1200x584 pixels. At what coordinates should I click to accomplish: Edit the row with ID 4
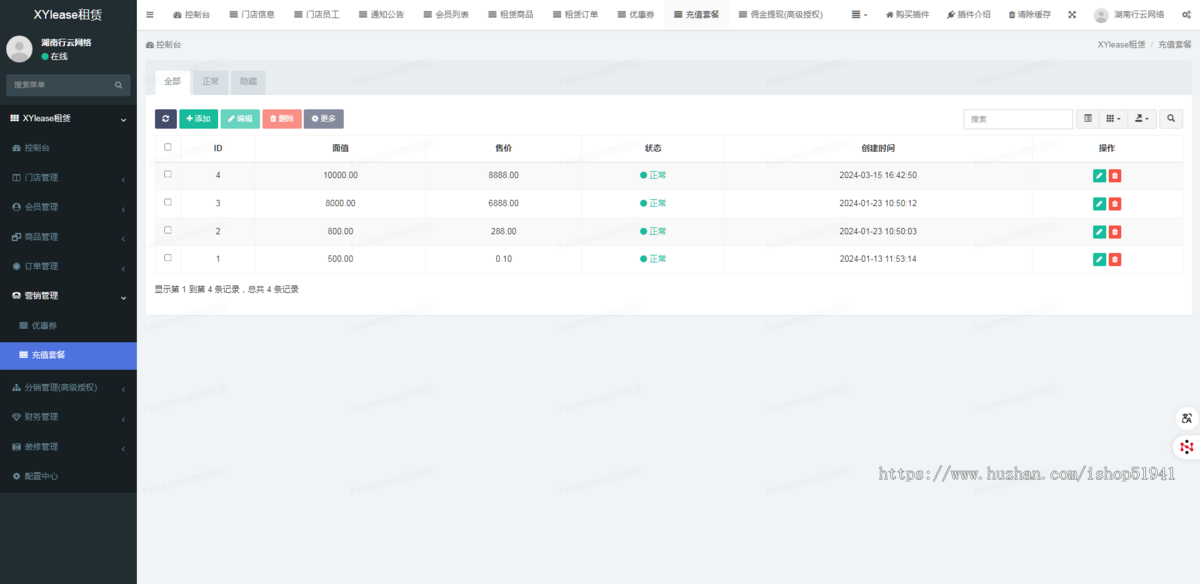(x=1099, y=176)
